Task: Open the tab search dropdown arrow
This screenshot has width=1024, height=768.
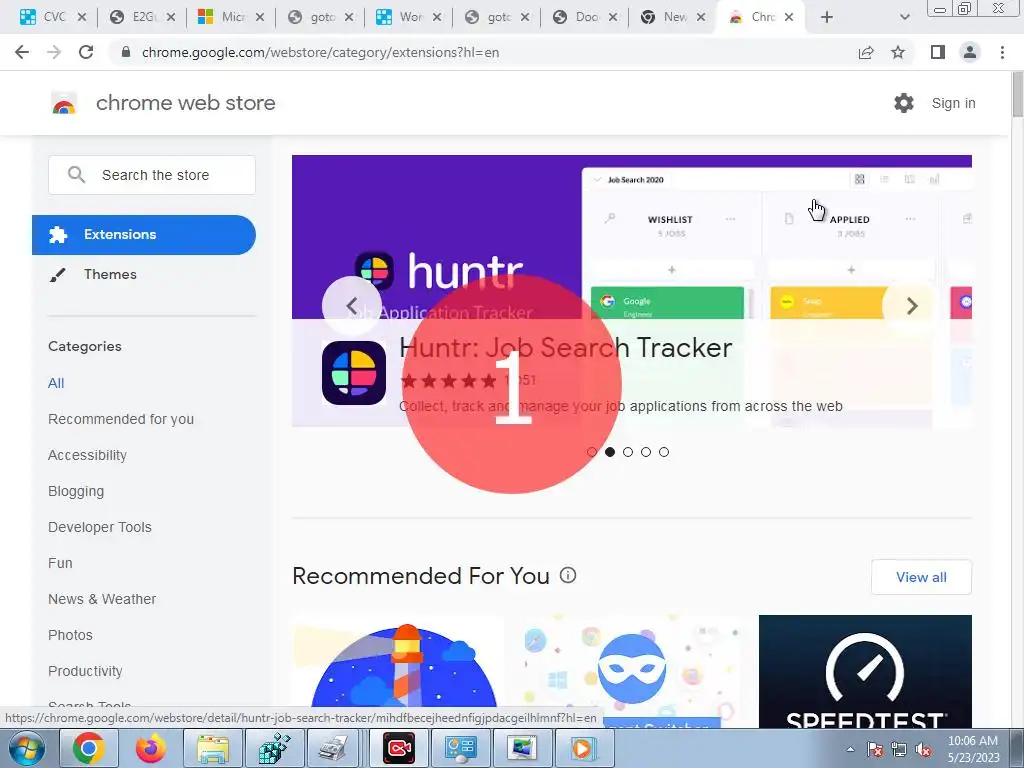Action: pyautogui.click(x=904, y=17)
